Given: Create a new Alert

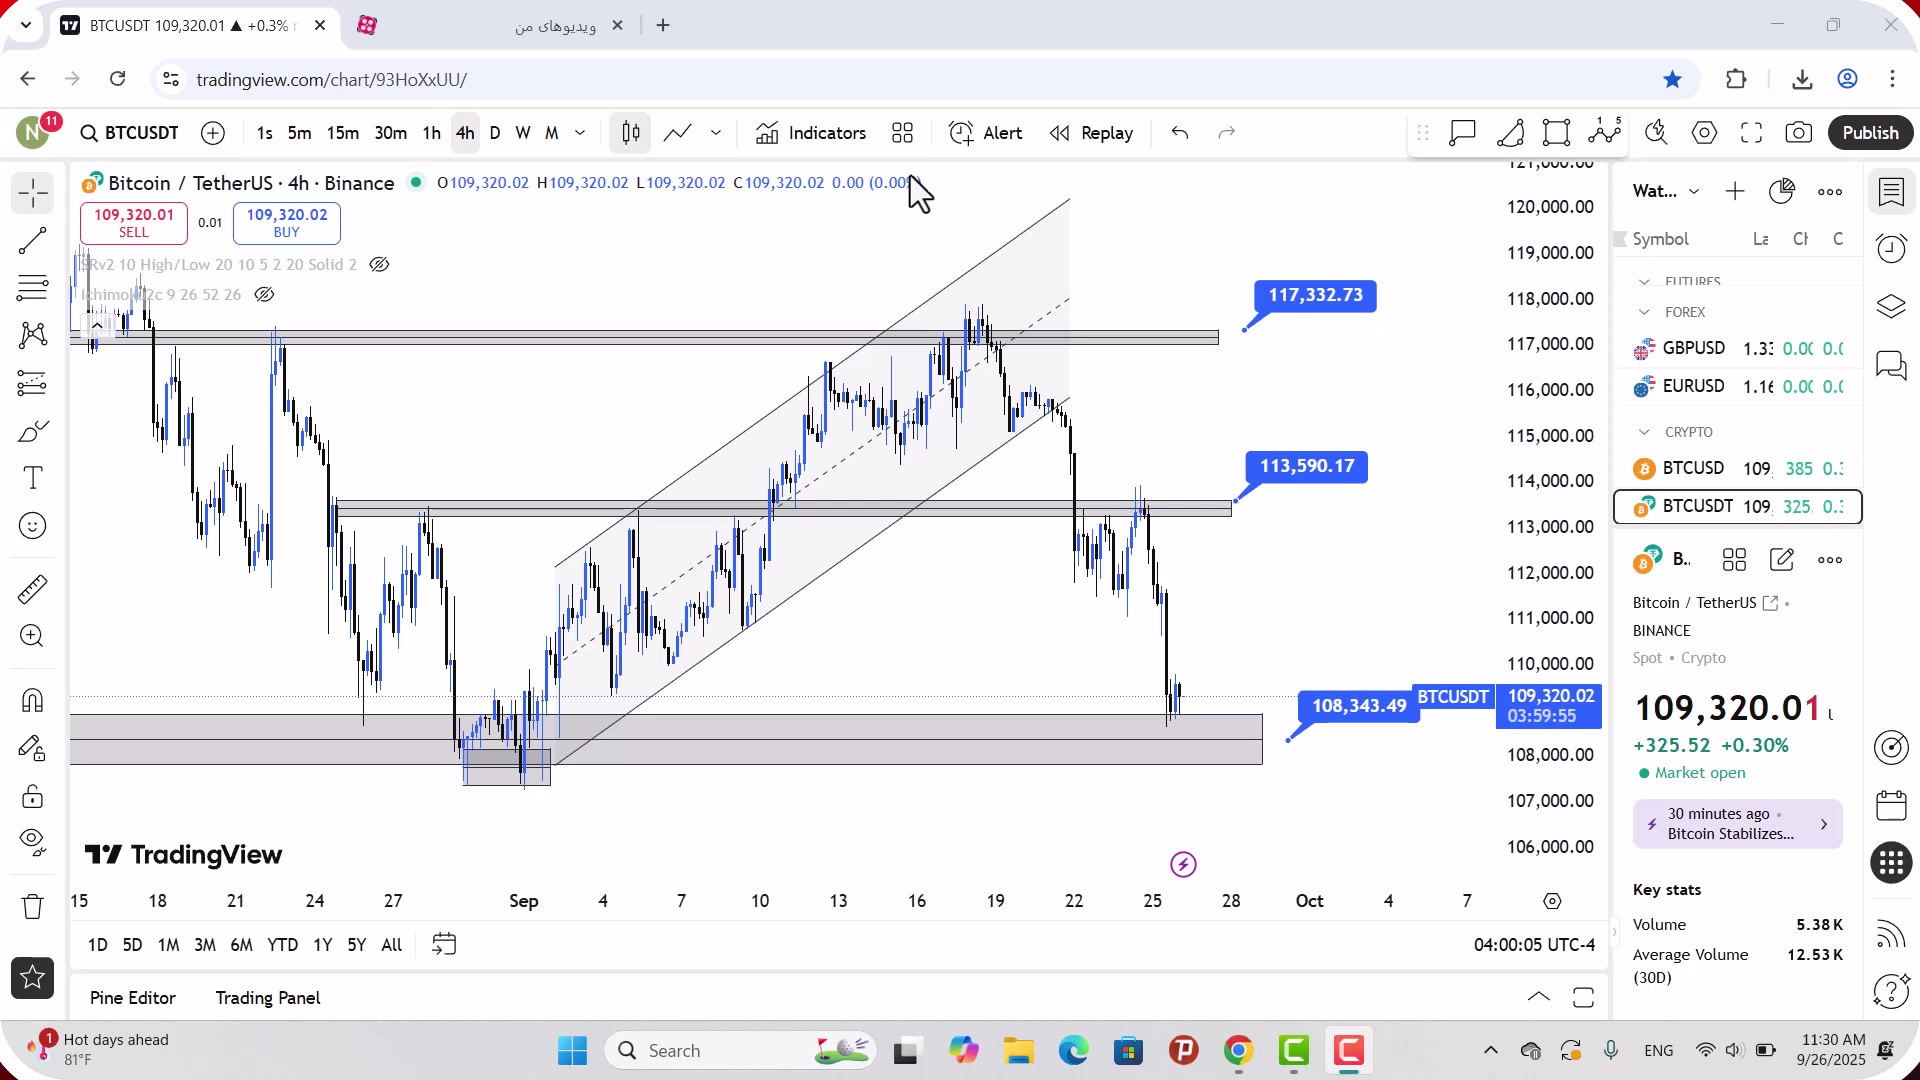Looking at the screenshot, I should [986, 133].
